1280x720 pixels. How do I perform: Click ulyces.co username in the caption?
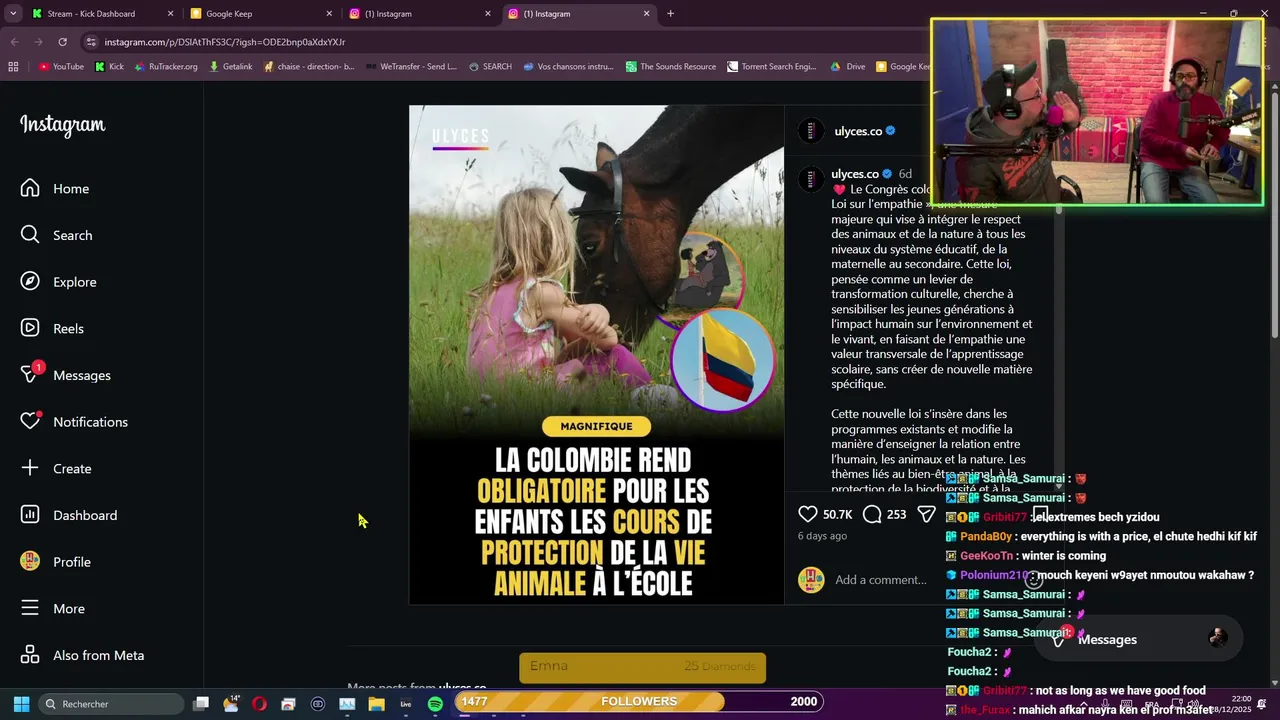click(855, 174)
